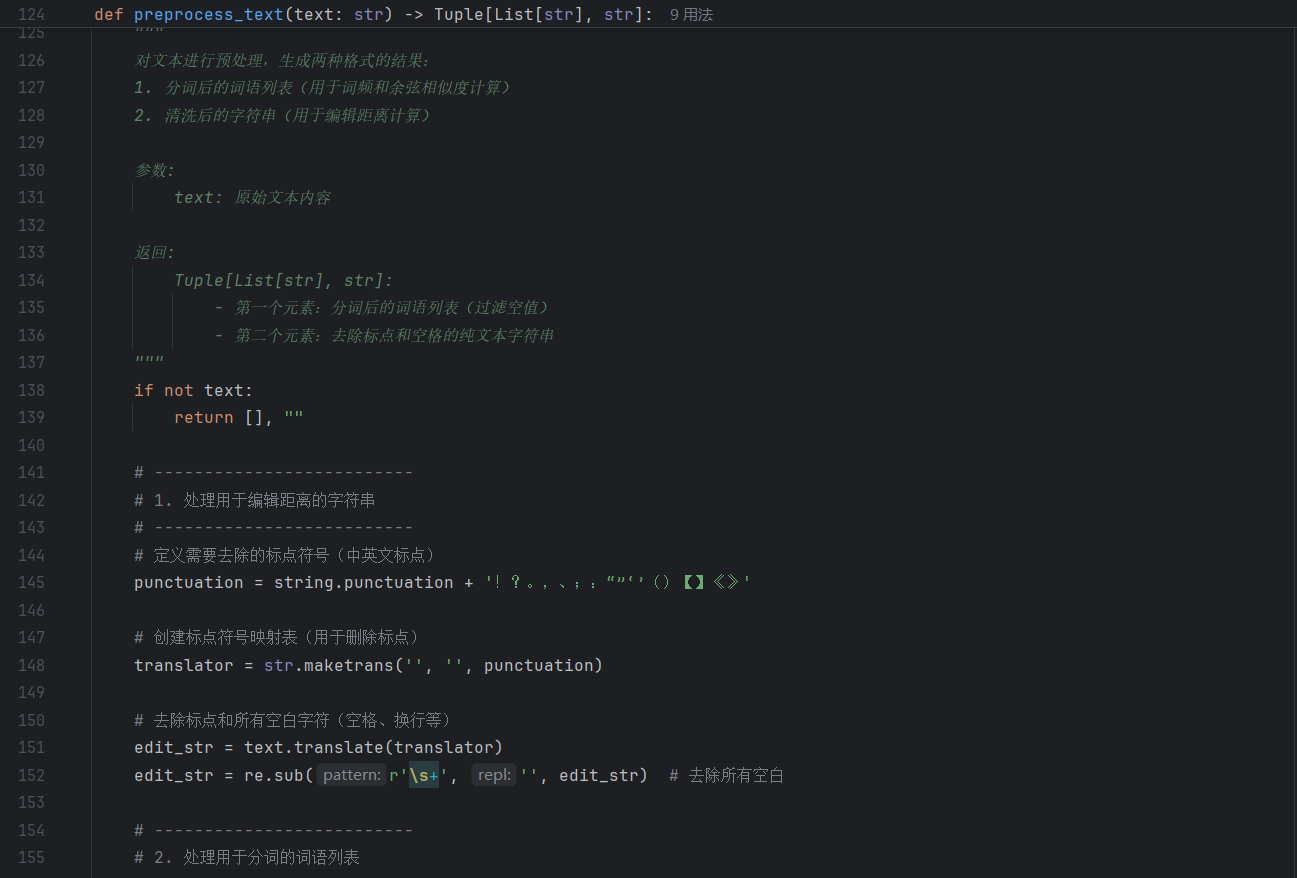The height and width of the screenshot is (878, 1297).
Task: Click line number 145 in the gutter
Action: coord(31,582)
